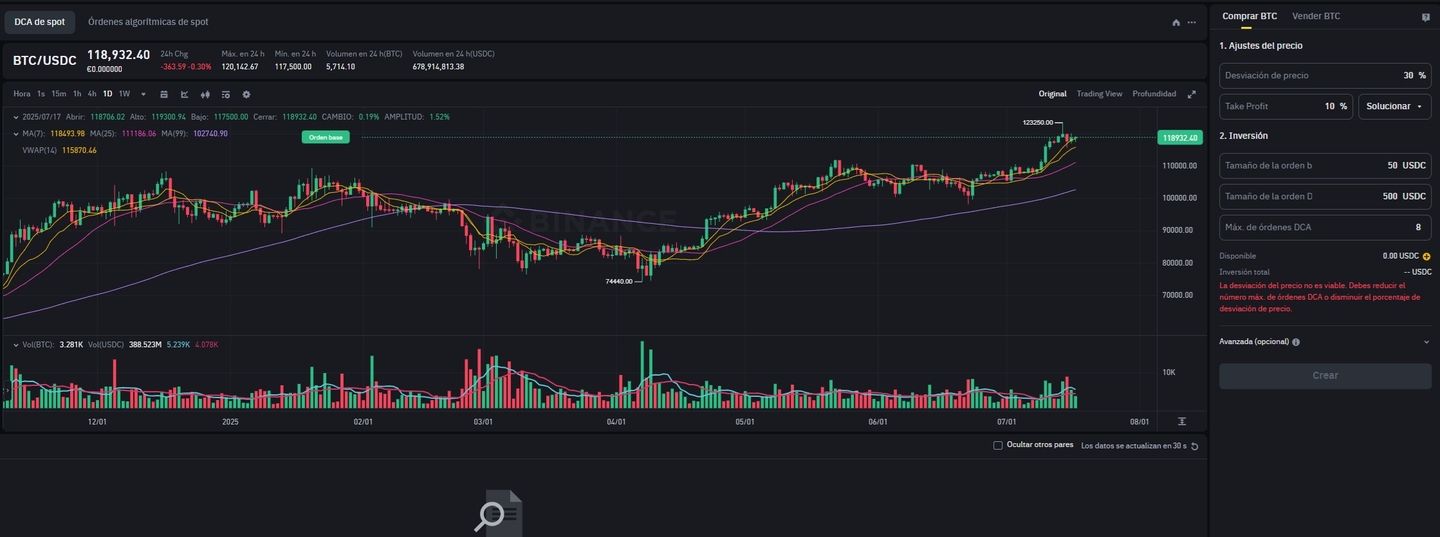The image size is (1440, 537).
Task: Click the Disponible 0.00 USDC balance
Action: [x=1401, y=256]
